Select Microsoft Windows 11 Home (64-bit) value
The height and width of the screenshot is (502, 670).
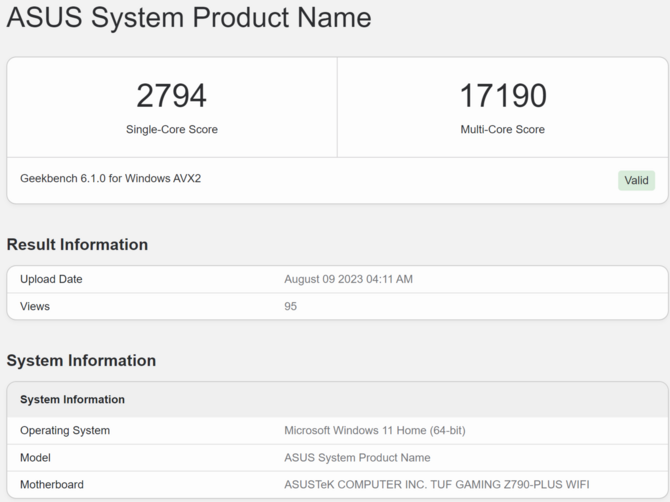click(x=375, y=430)
